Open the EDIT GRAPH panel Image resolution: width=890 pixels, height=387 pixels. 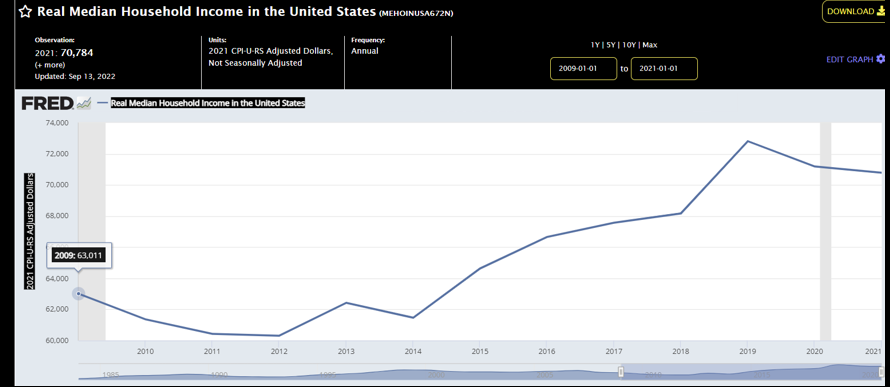coord(855,59)
